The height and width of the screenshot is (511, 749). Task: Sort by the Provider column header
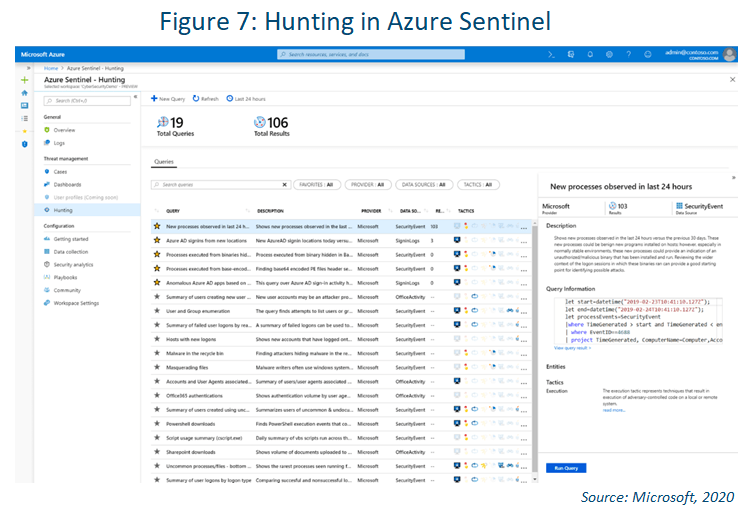(x=371, y=211)
